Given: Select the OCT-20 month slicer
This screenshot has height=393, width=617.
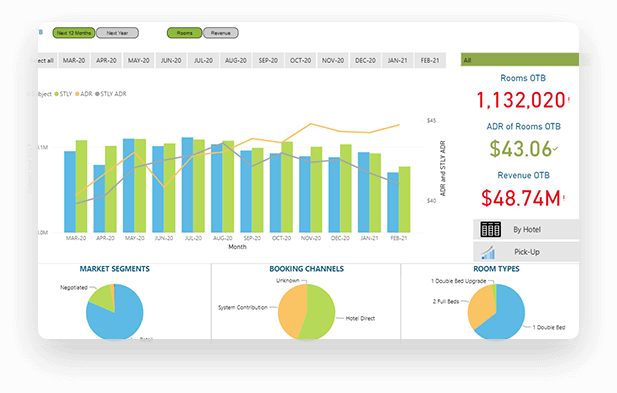Looking at the screenshot, I should click(300, 61).
